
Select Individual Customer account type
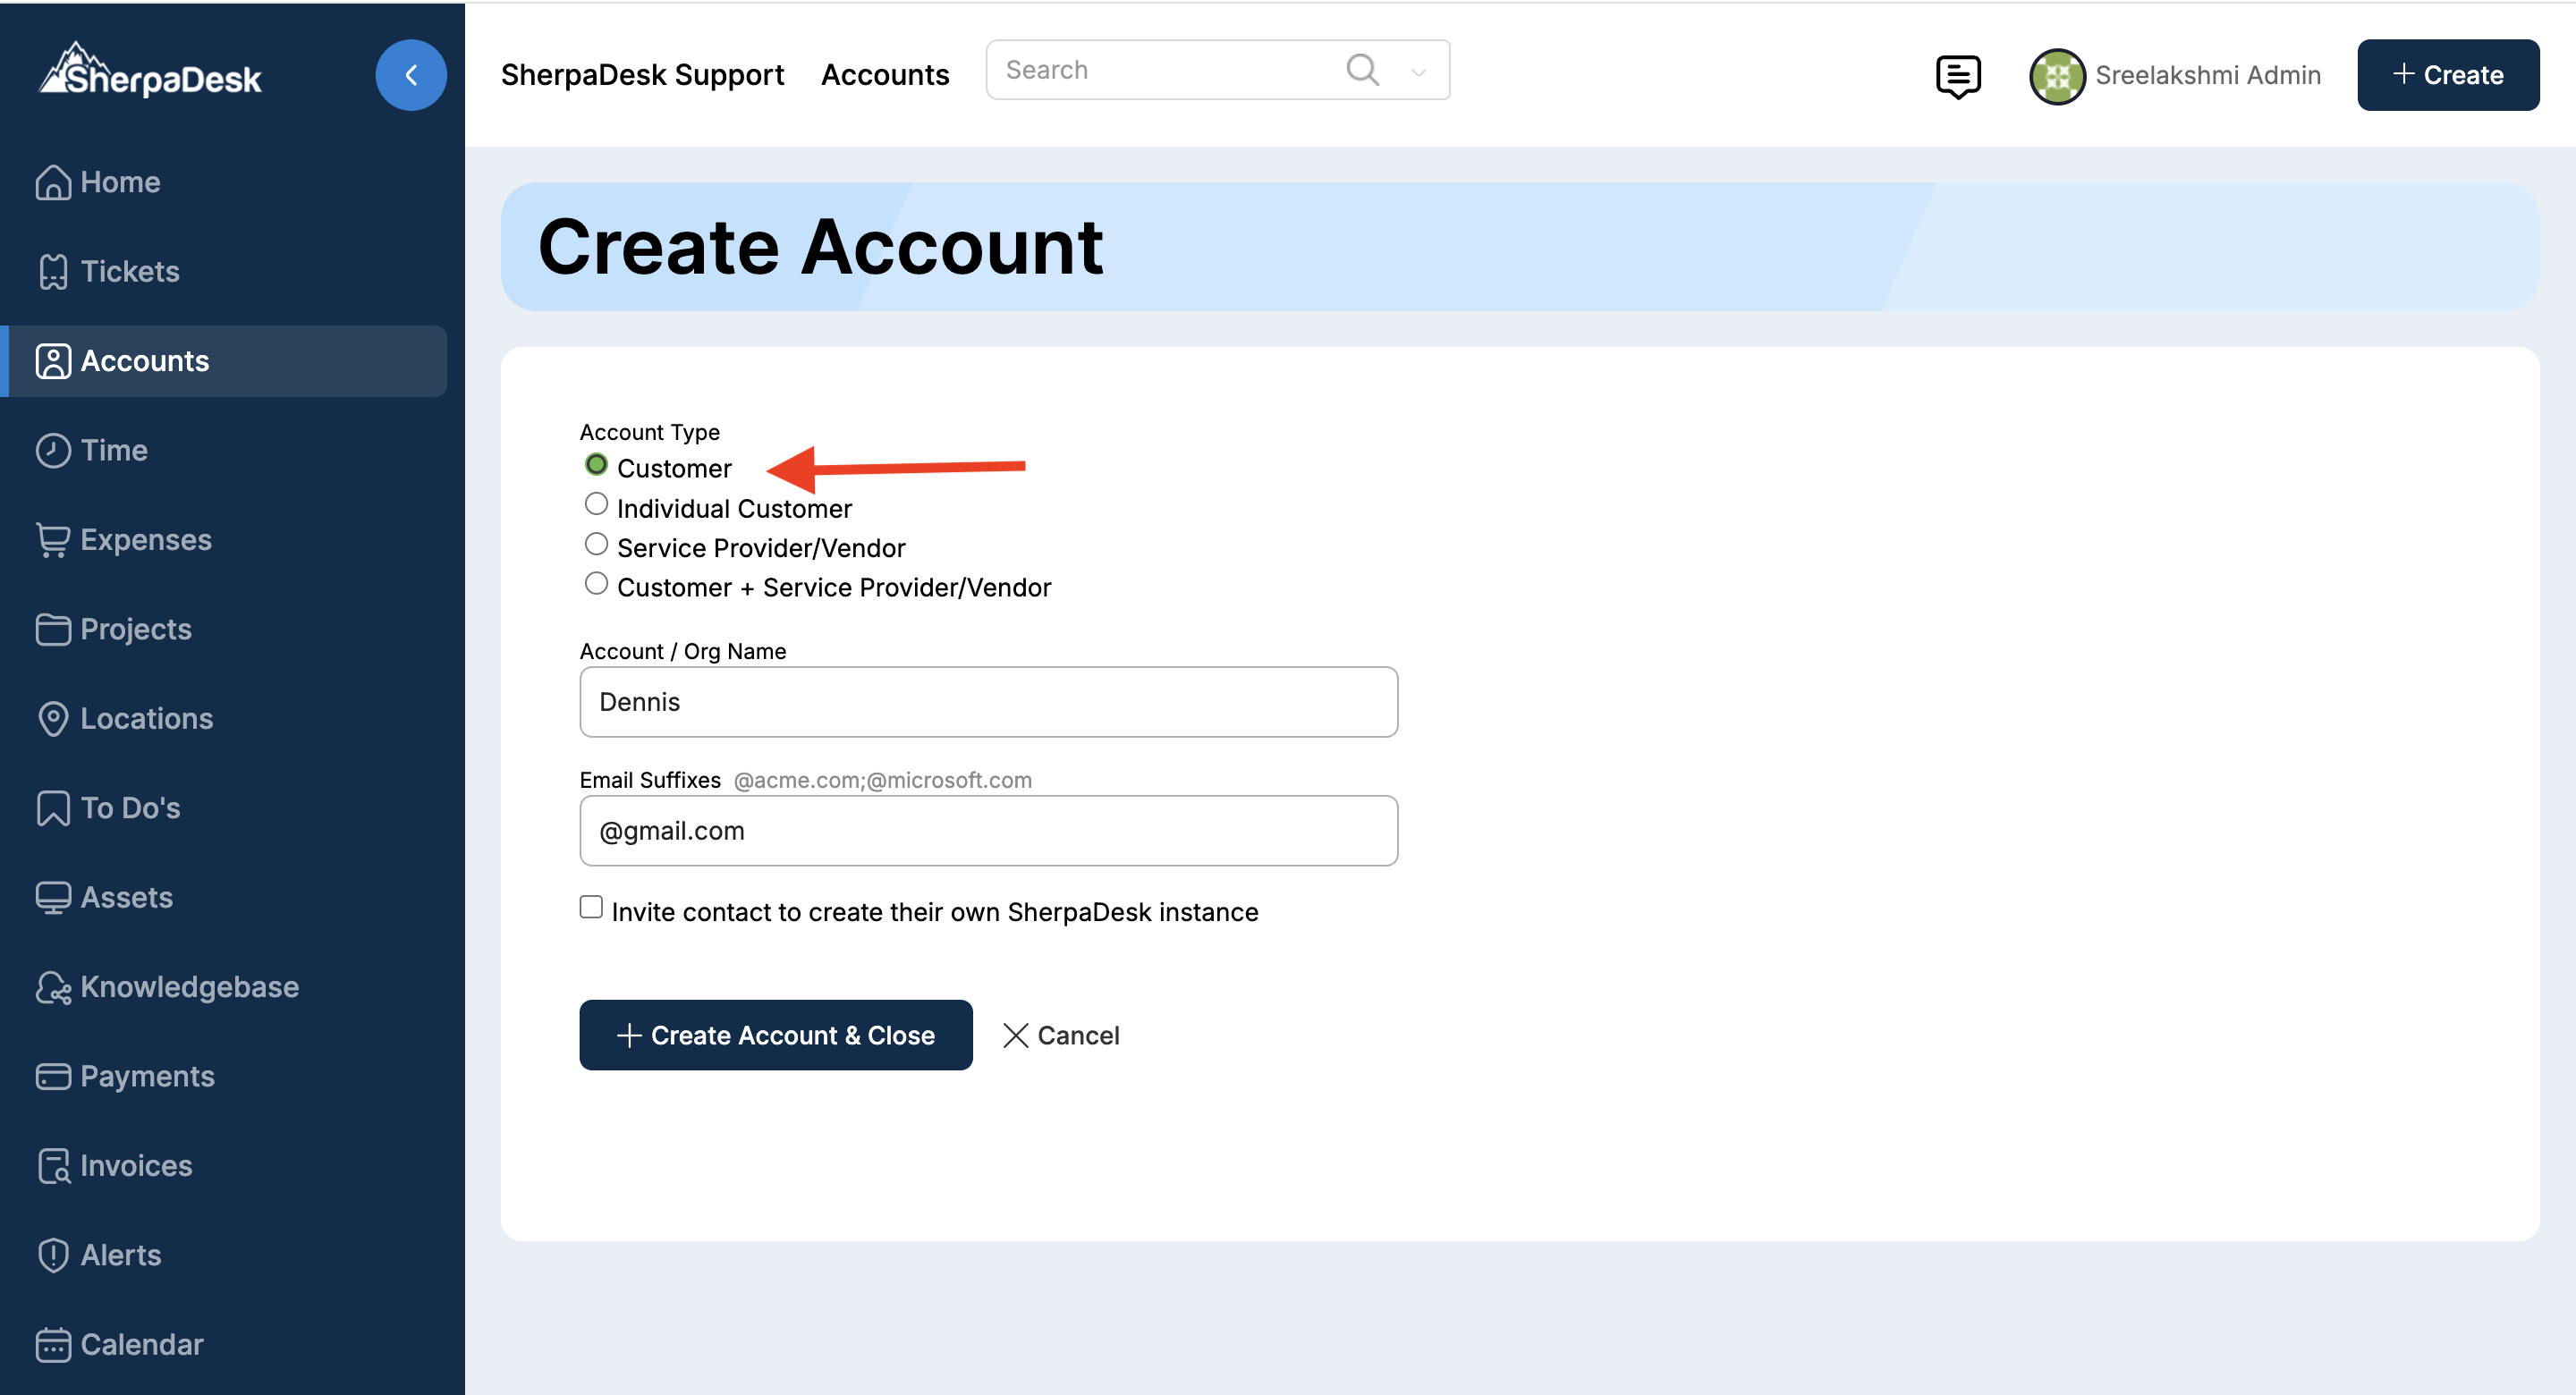pyautogui.click(x=596, y=505)
